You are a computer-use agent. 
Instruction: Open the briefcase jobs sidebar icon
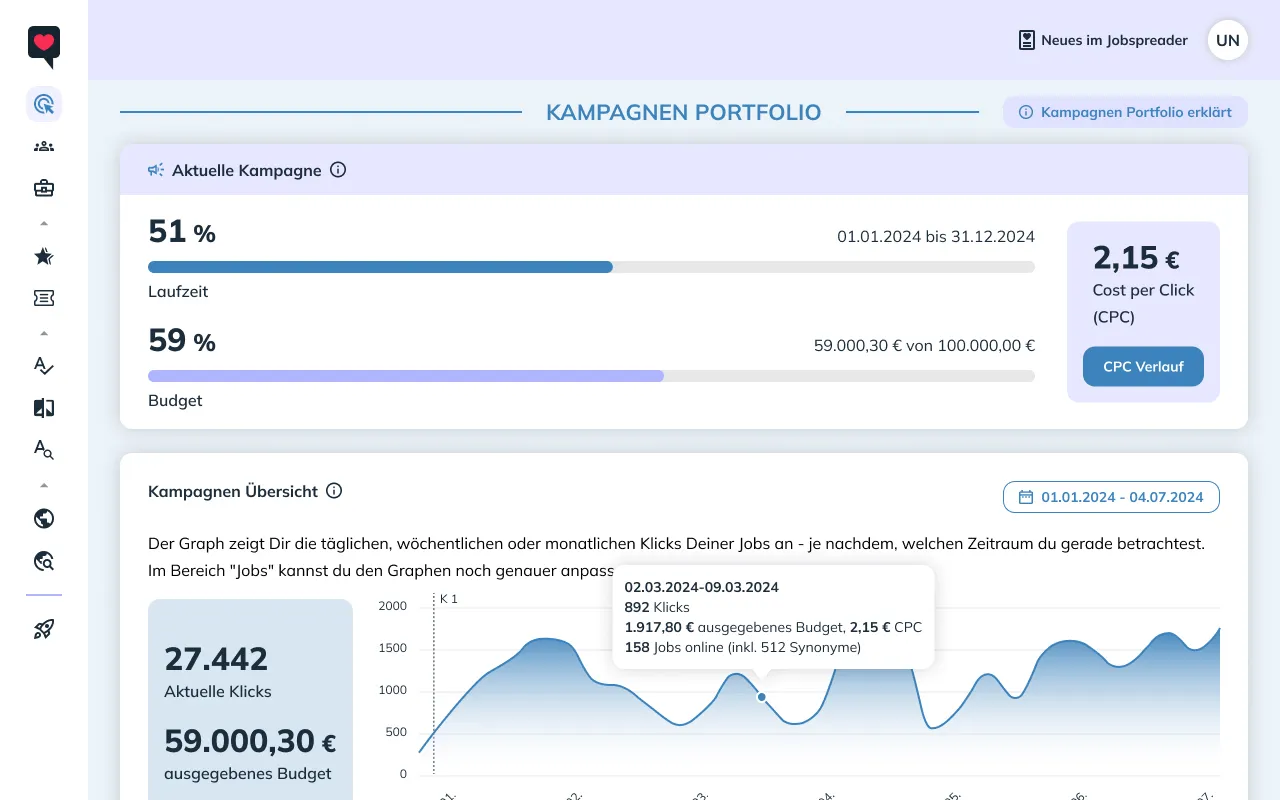pyautogui.click(x=44, y=188)
